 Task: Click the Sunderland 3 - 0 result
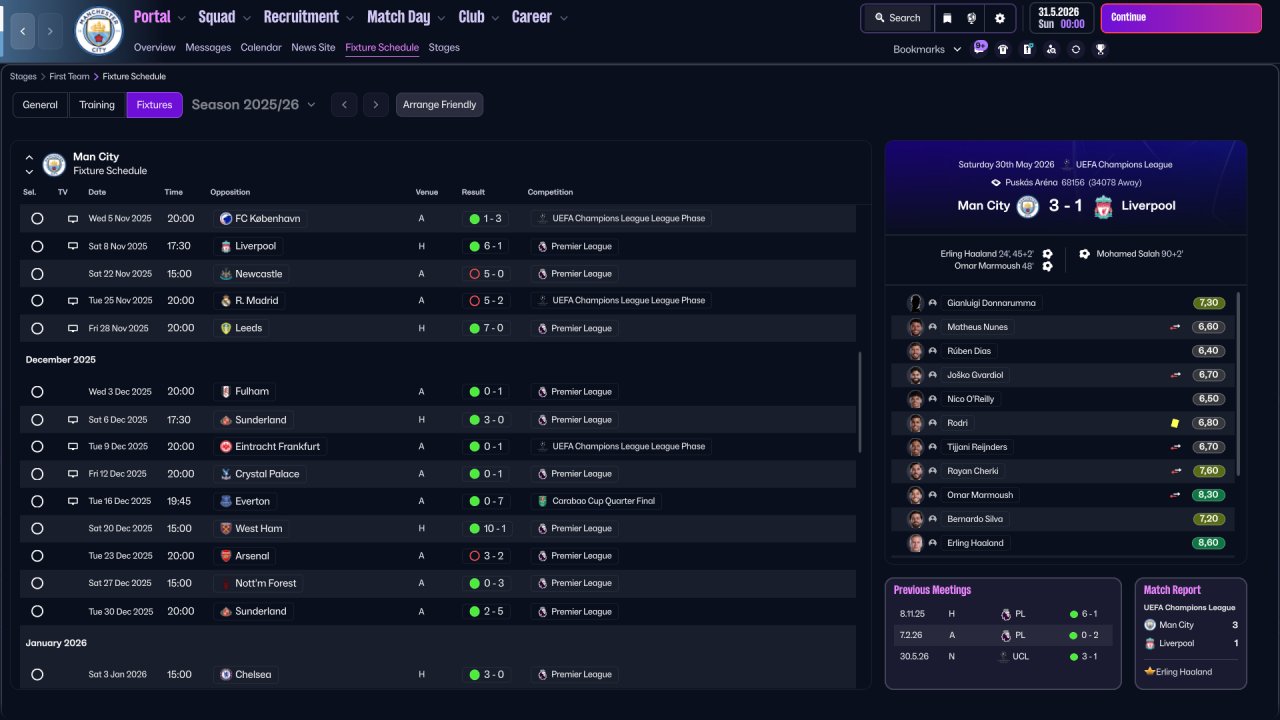click(x=488, y=420)
